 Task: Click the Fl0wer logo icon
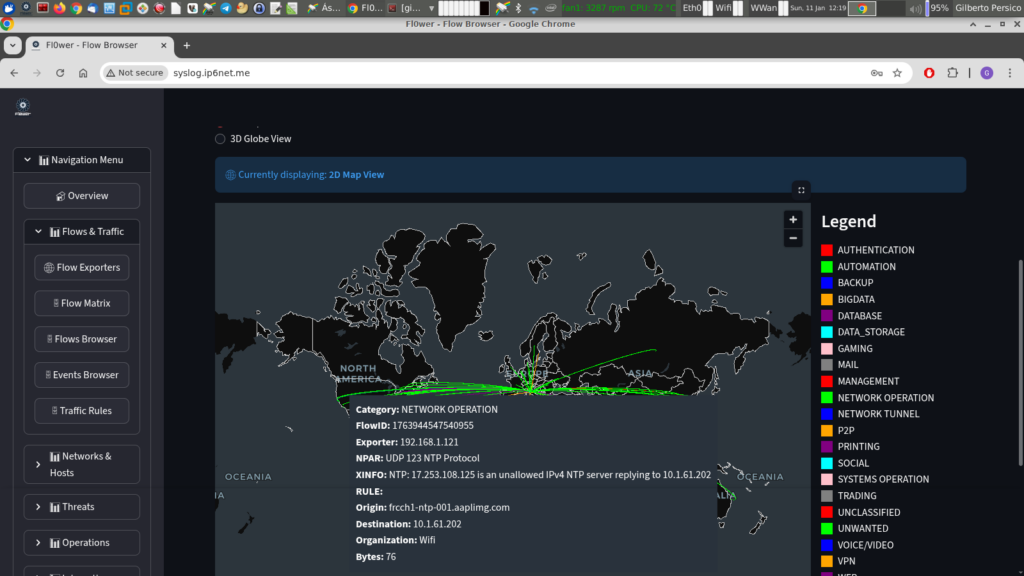(23, 107)
